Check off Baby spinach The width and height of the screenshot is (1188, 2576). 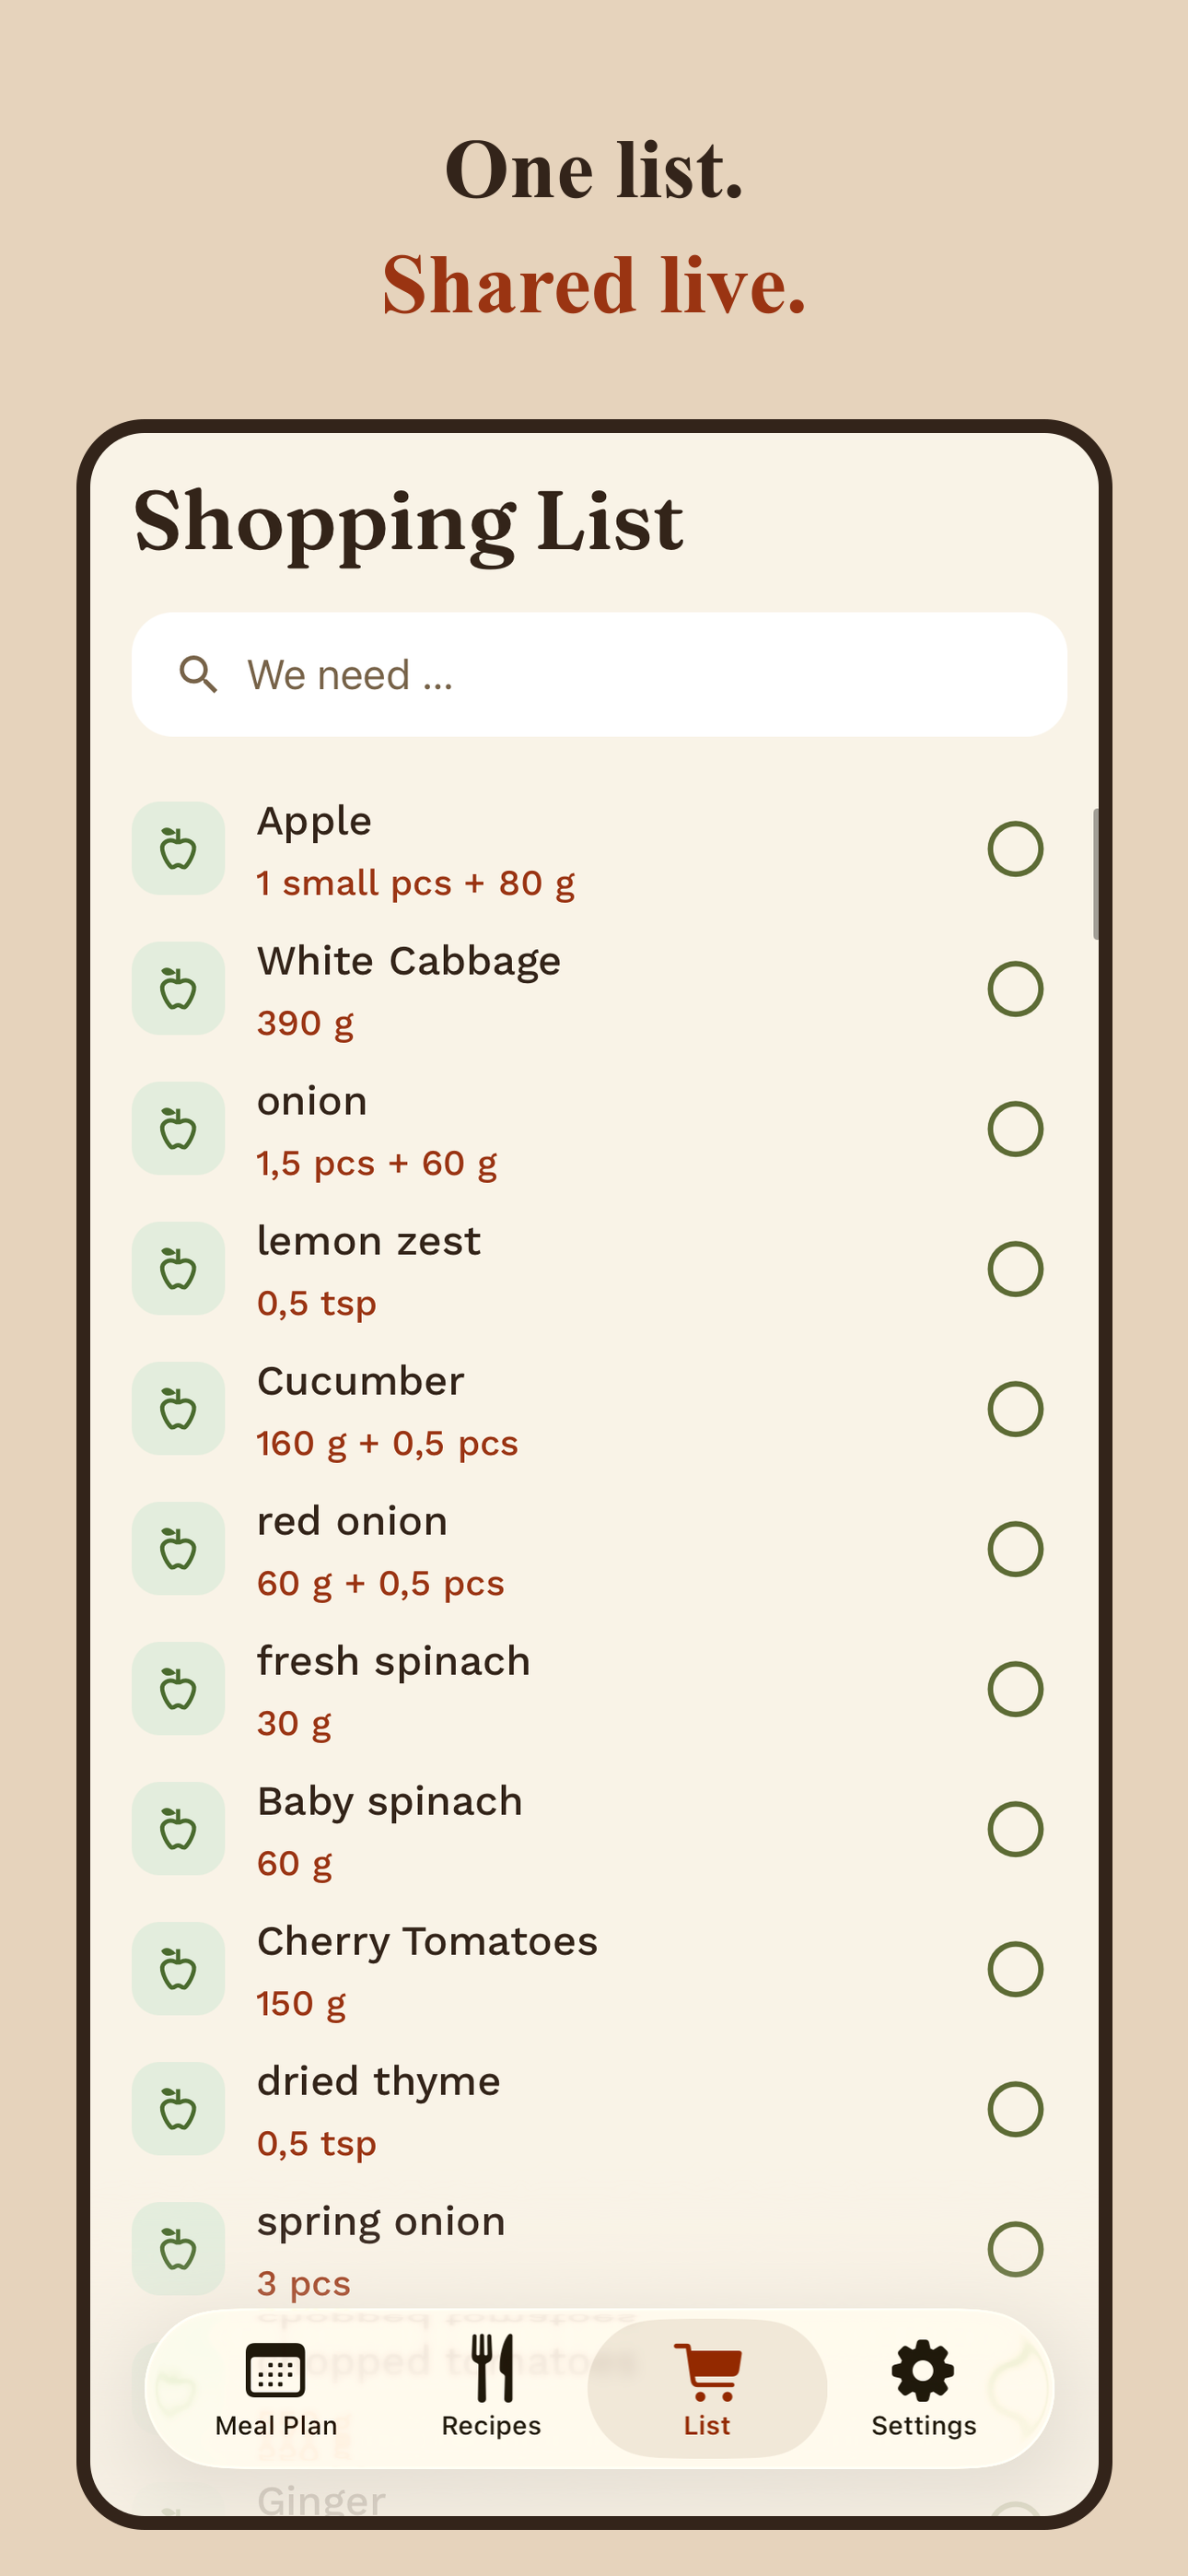[x=1015, y=1829]
